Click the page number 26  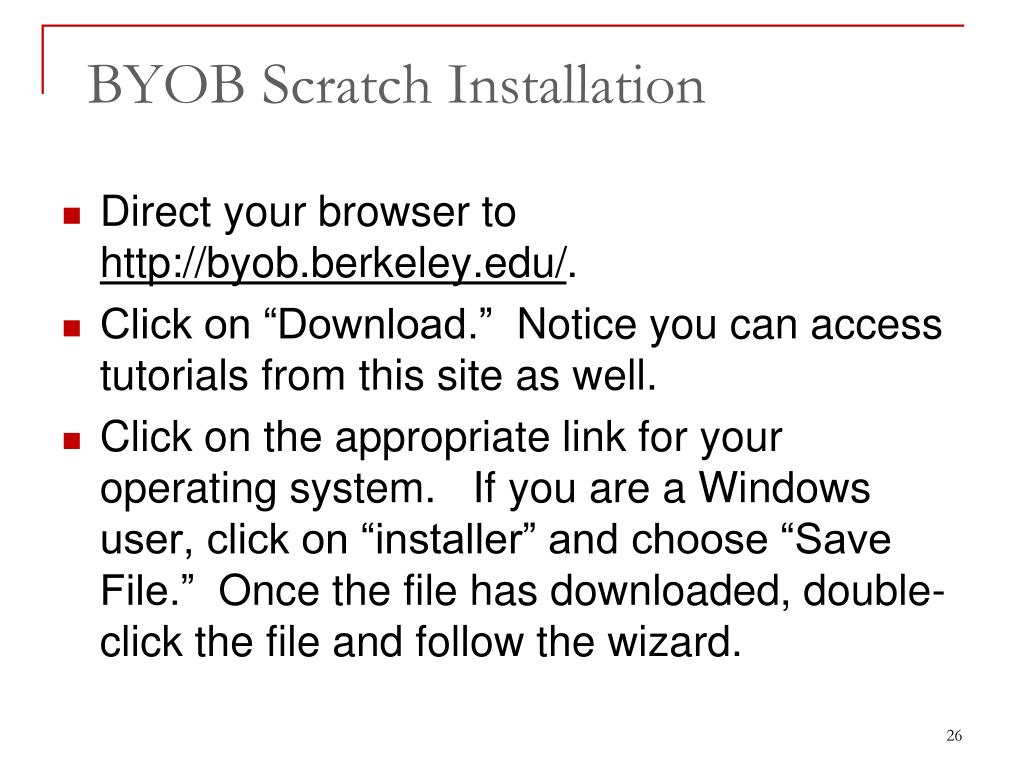(953, 735)
